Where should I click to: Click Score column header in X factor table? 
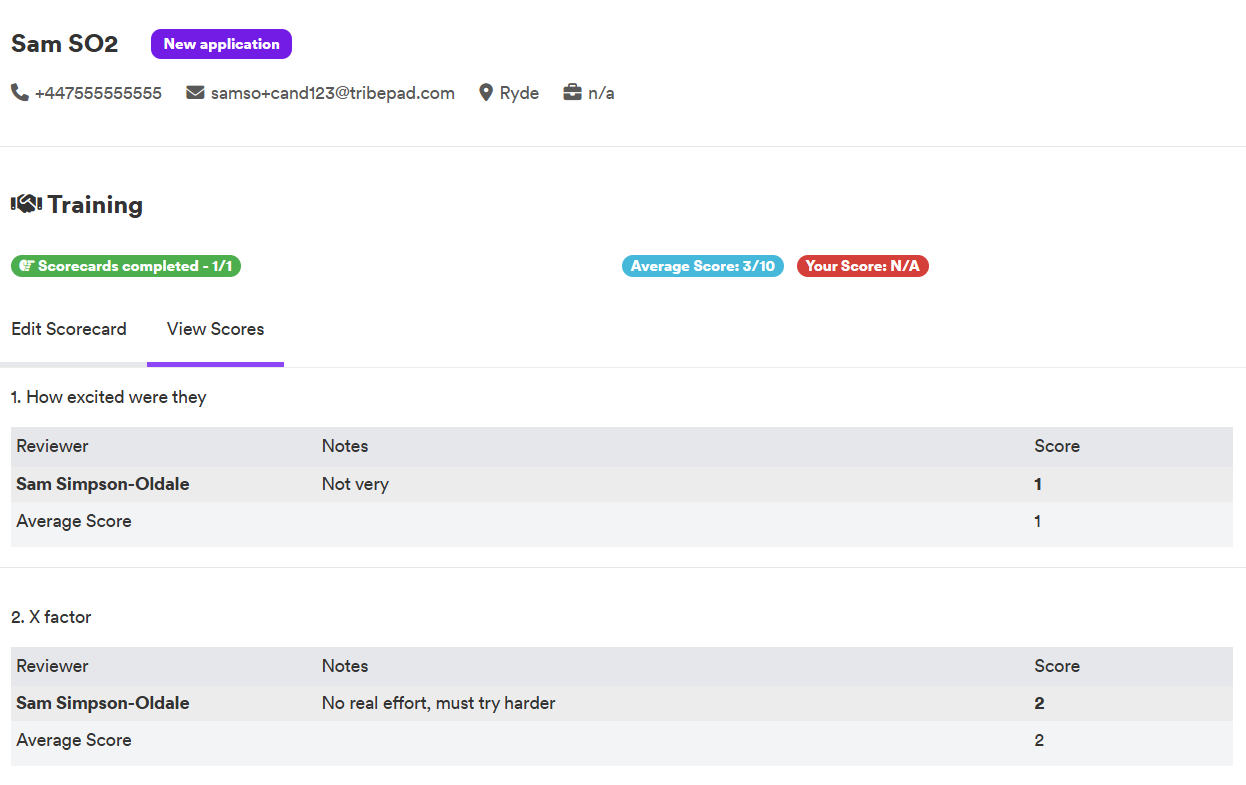1057,666
